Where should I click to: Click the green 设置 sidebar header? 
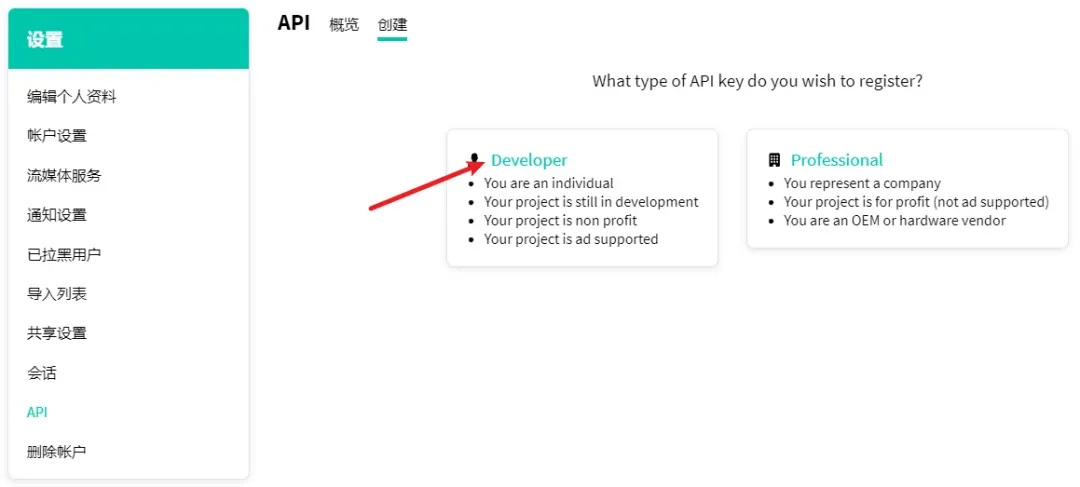click(x=128, y=39)
